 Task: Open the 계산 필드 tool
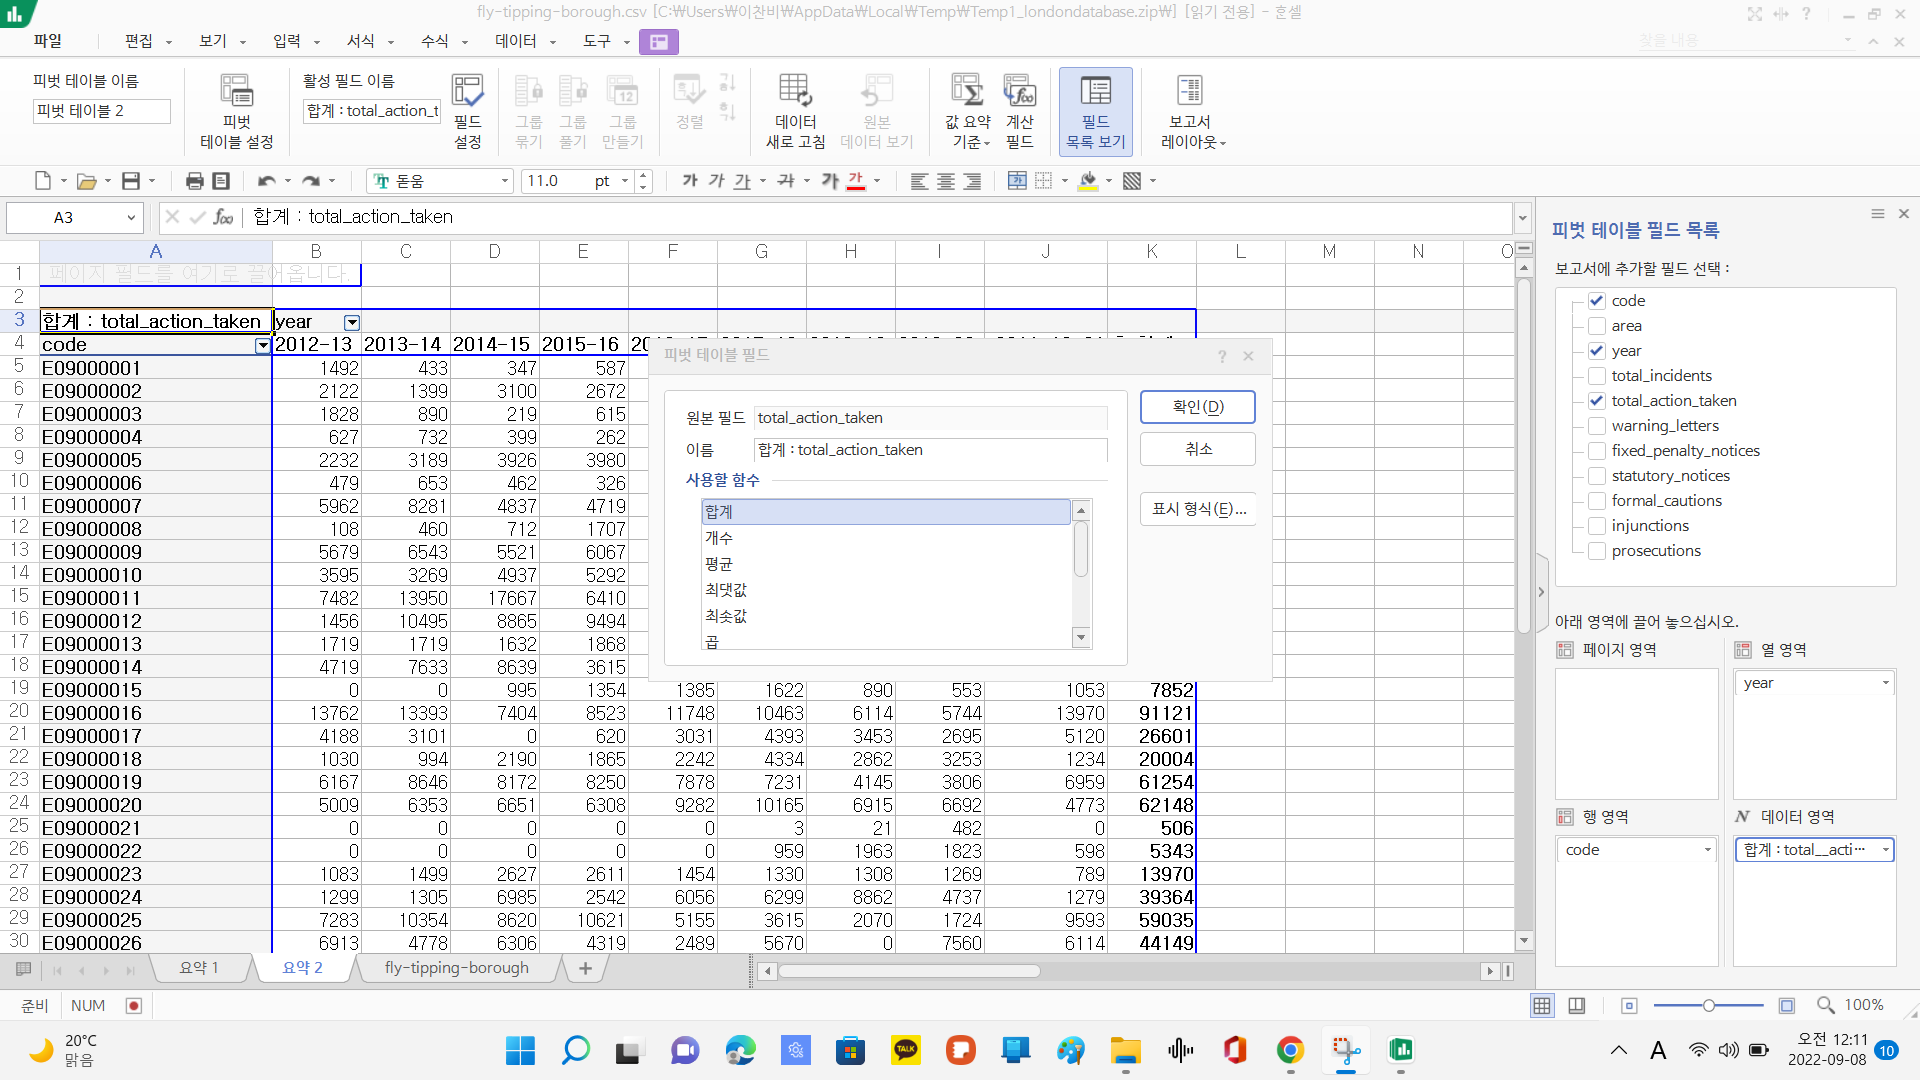point(1019,92)
